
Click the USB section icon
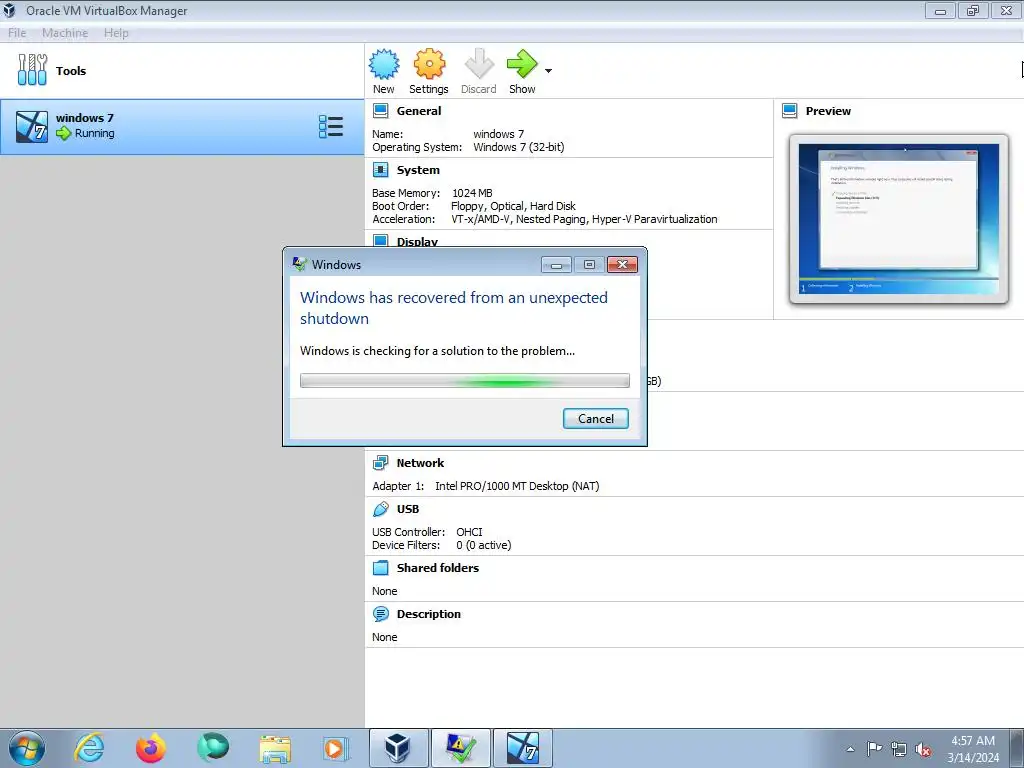point(380,509)
